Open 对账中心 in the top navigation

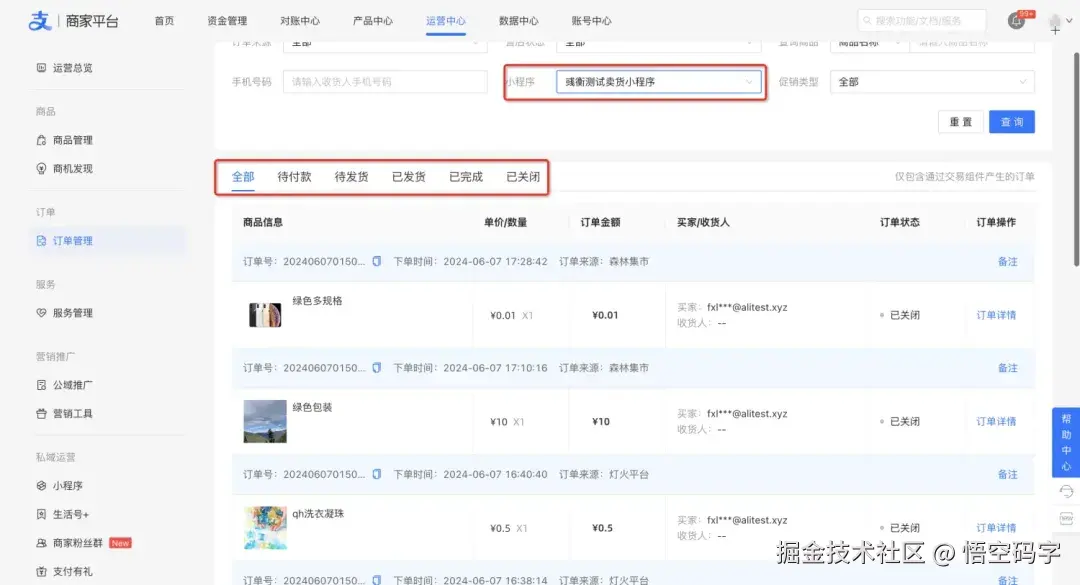tap(300, 21)
